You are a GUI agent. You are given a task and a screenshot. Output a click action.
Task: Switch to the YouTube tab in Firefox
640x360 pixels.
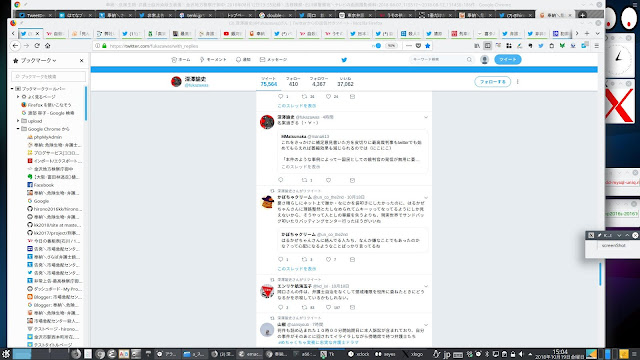tap(233, 33)
